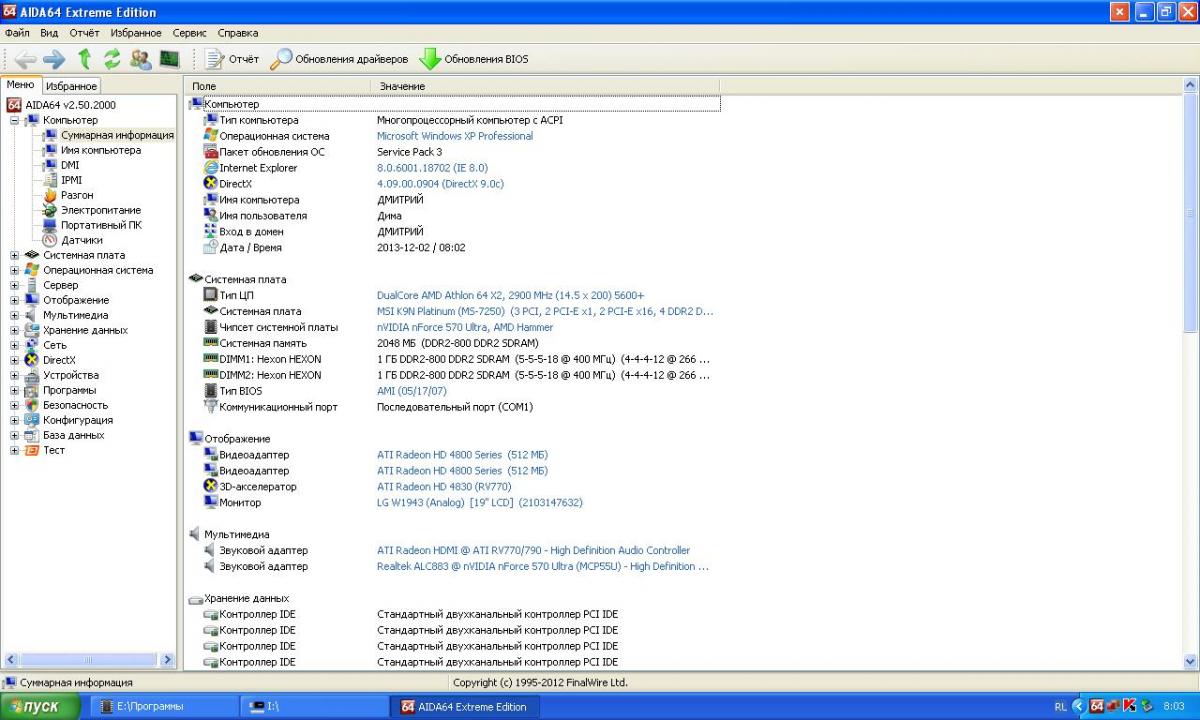
Task: Expand the Системная плата tree node
Action: pos(14,255)
